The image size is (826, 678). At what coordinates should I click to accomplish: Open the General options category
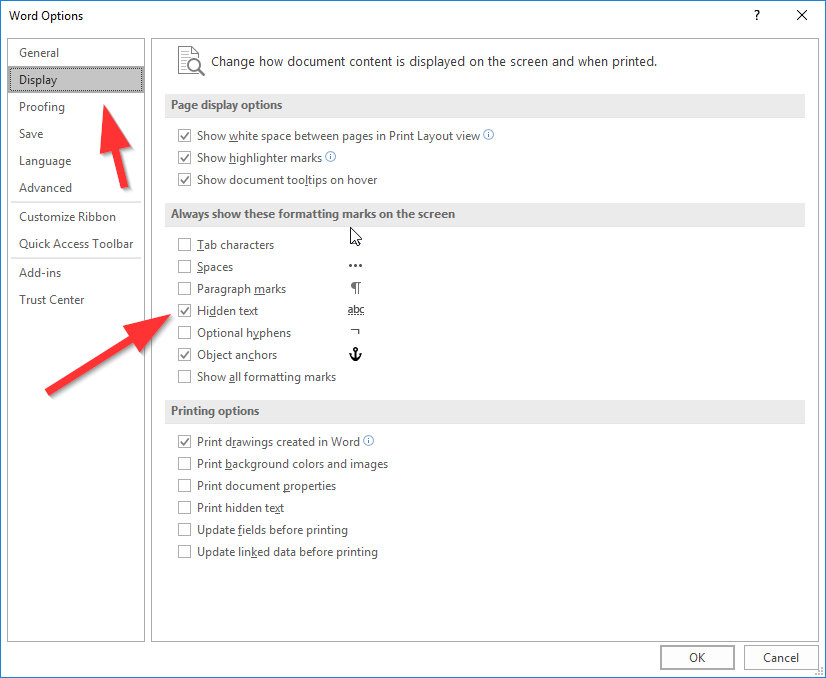click(76, 53)
